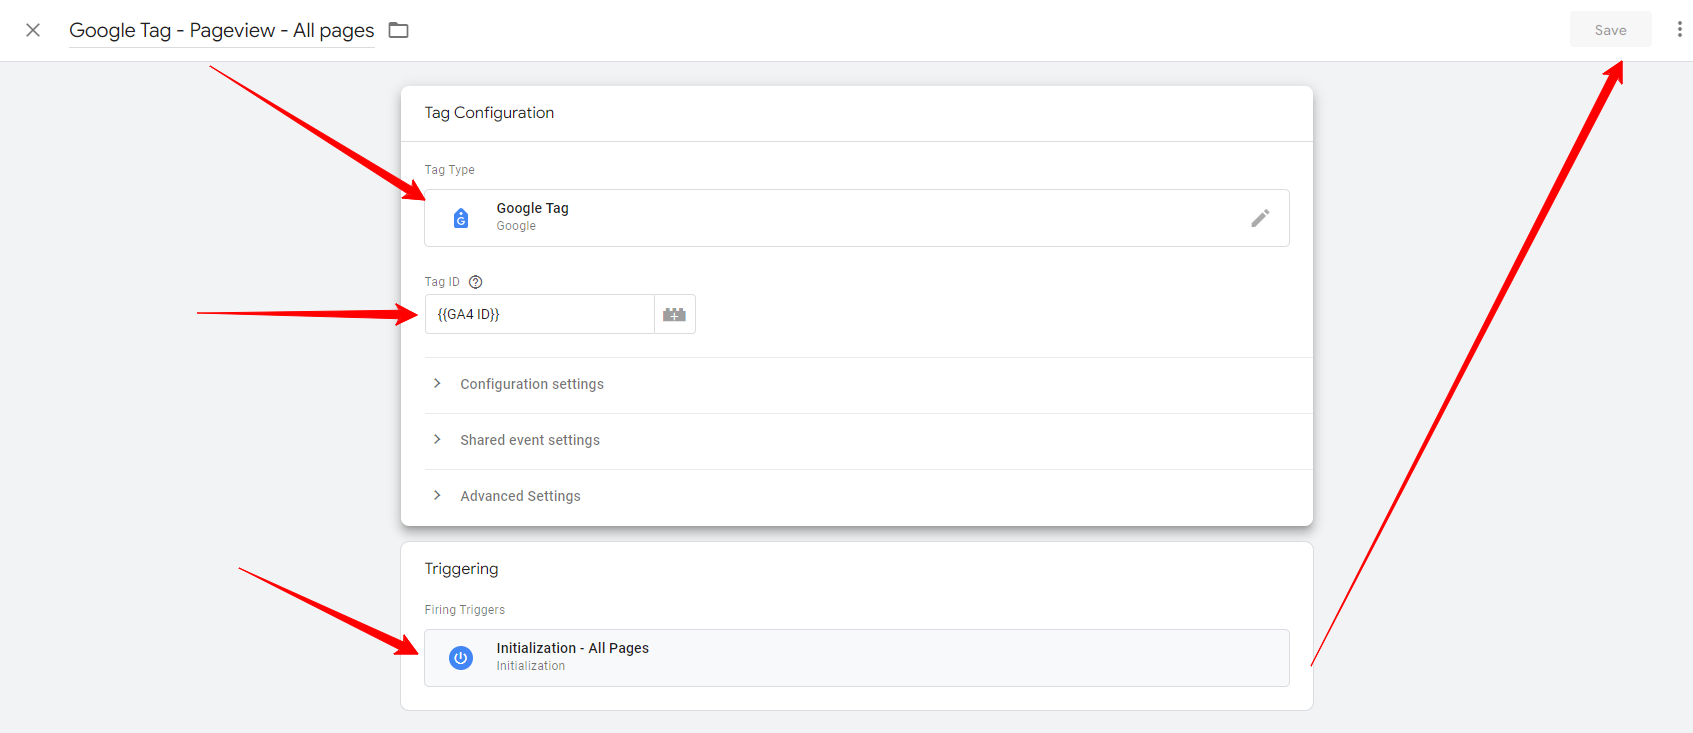
Task: Click the Triggering section heading
Action: [461, 569]
